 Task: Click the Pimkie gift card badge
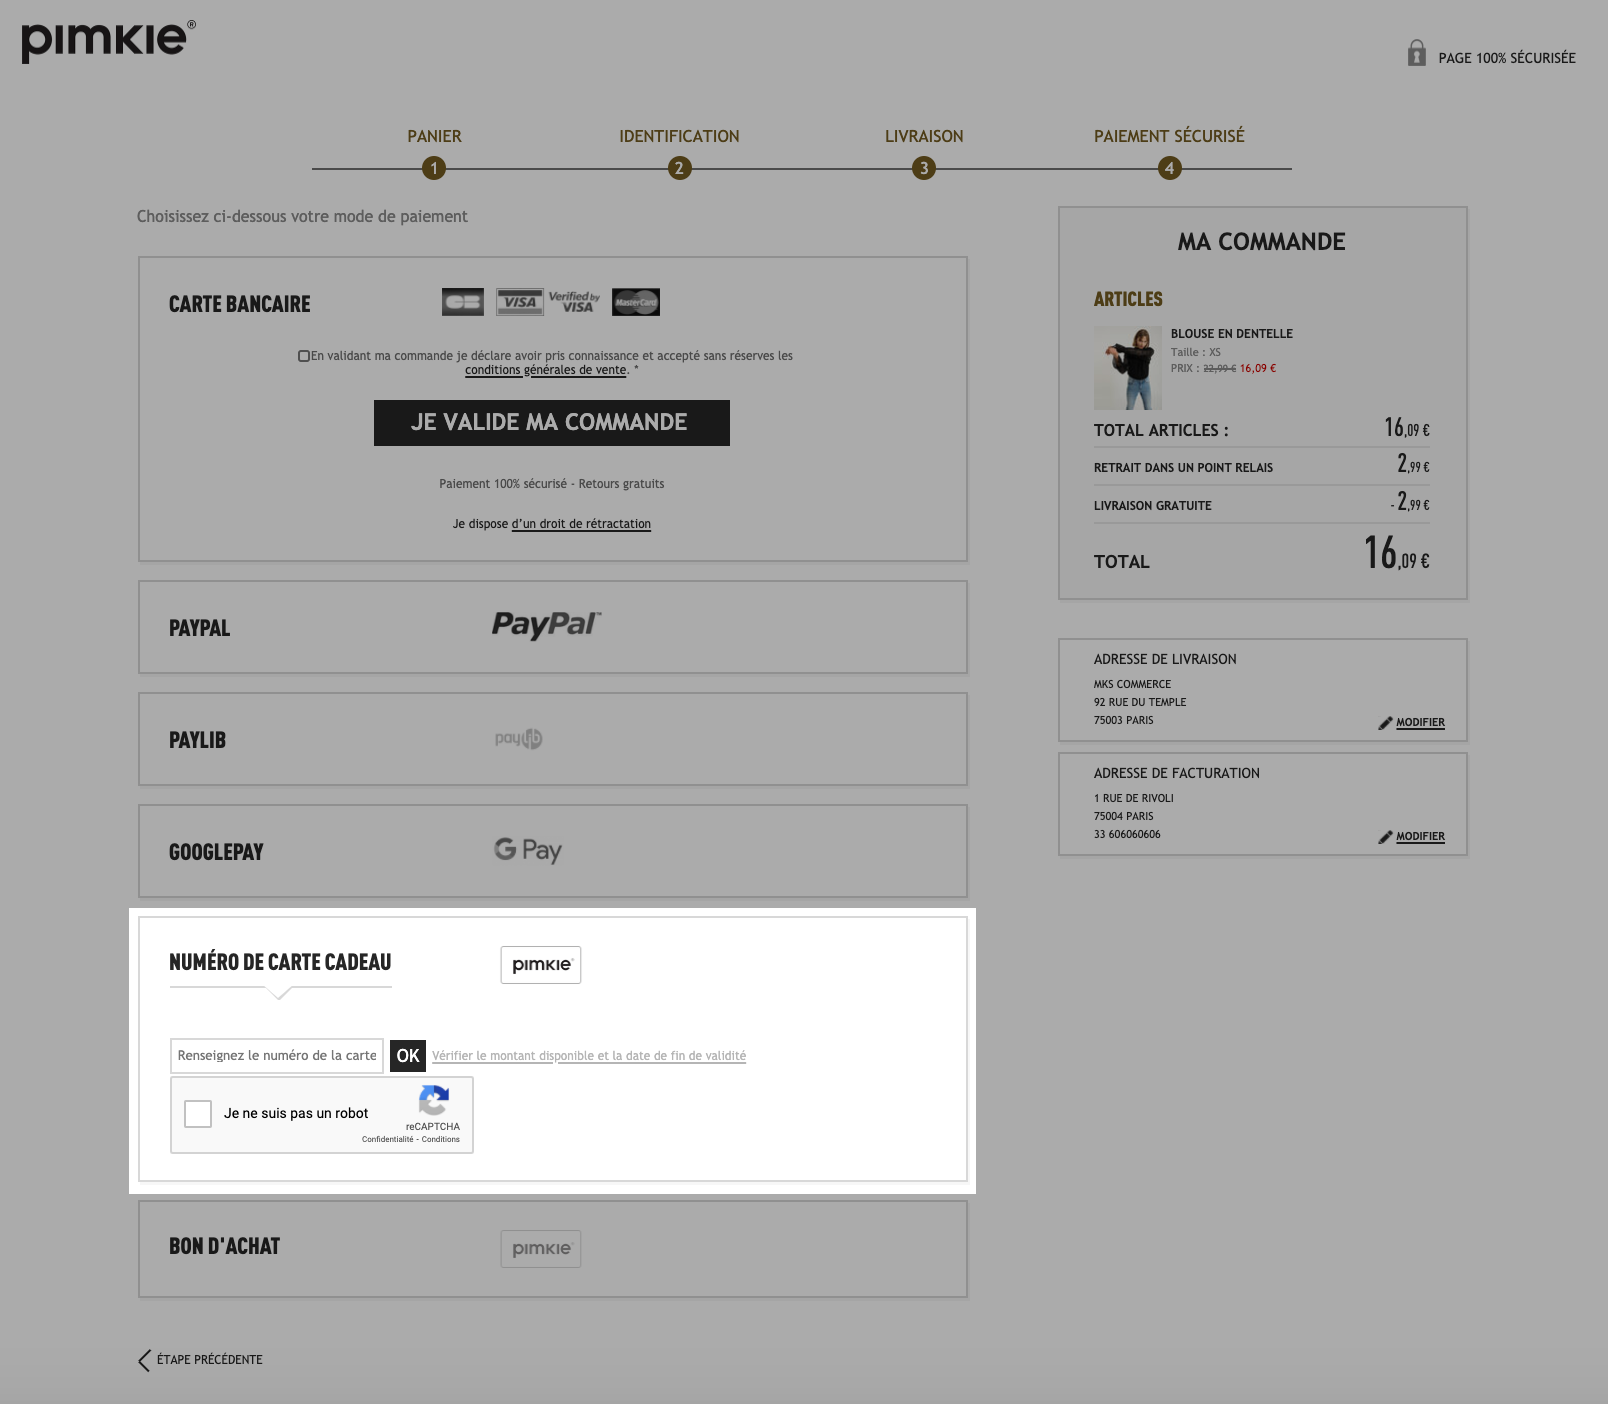(541, 965)
